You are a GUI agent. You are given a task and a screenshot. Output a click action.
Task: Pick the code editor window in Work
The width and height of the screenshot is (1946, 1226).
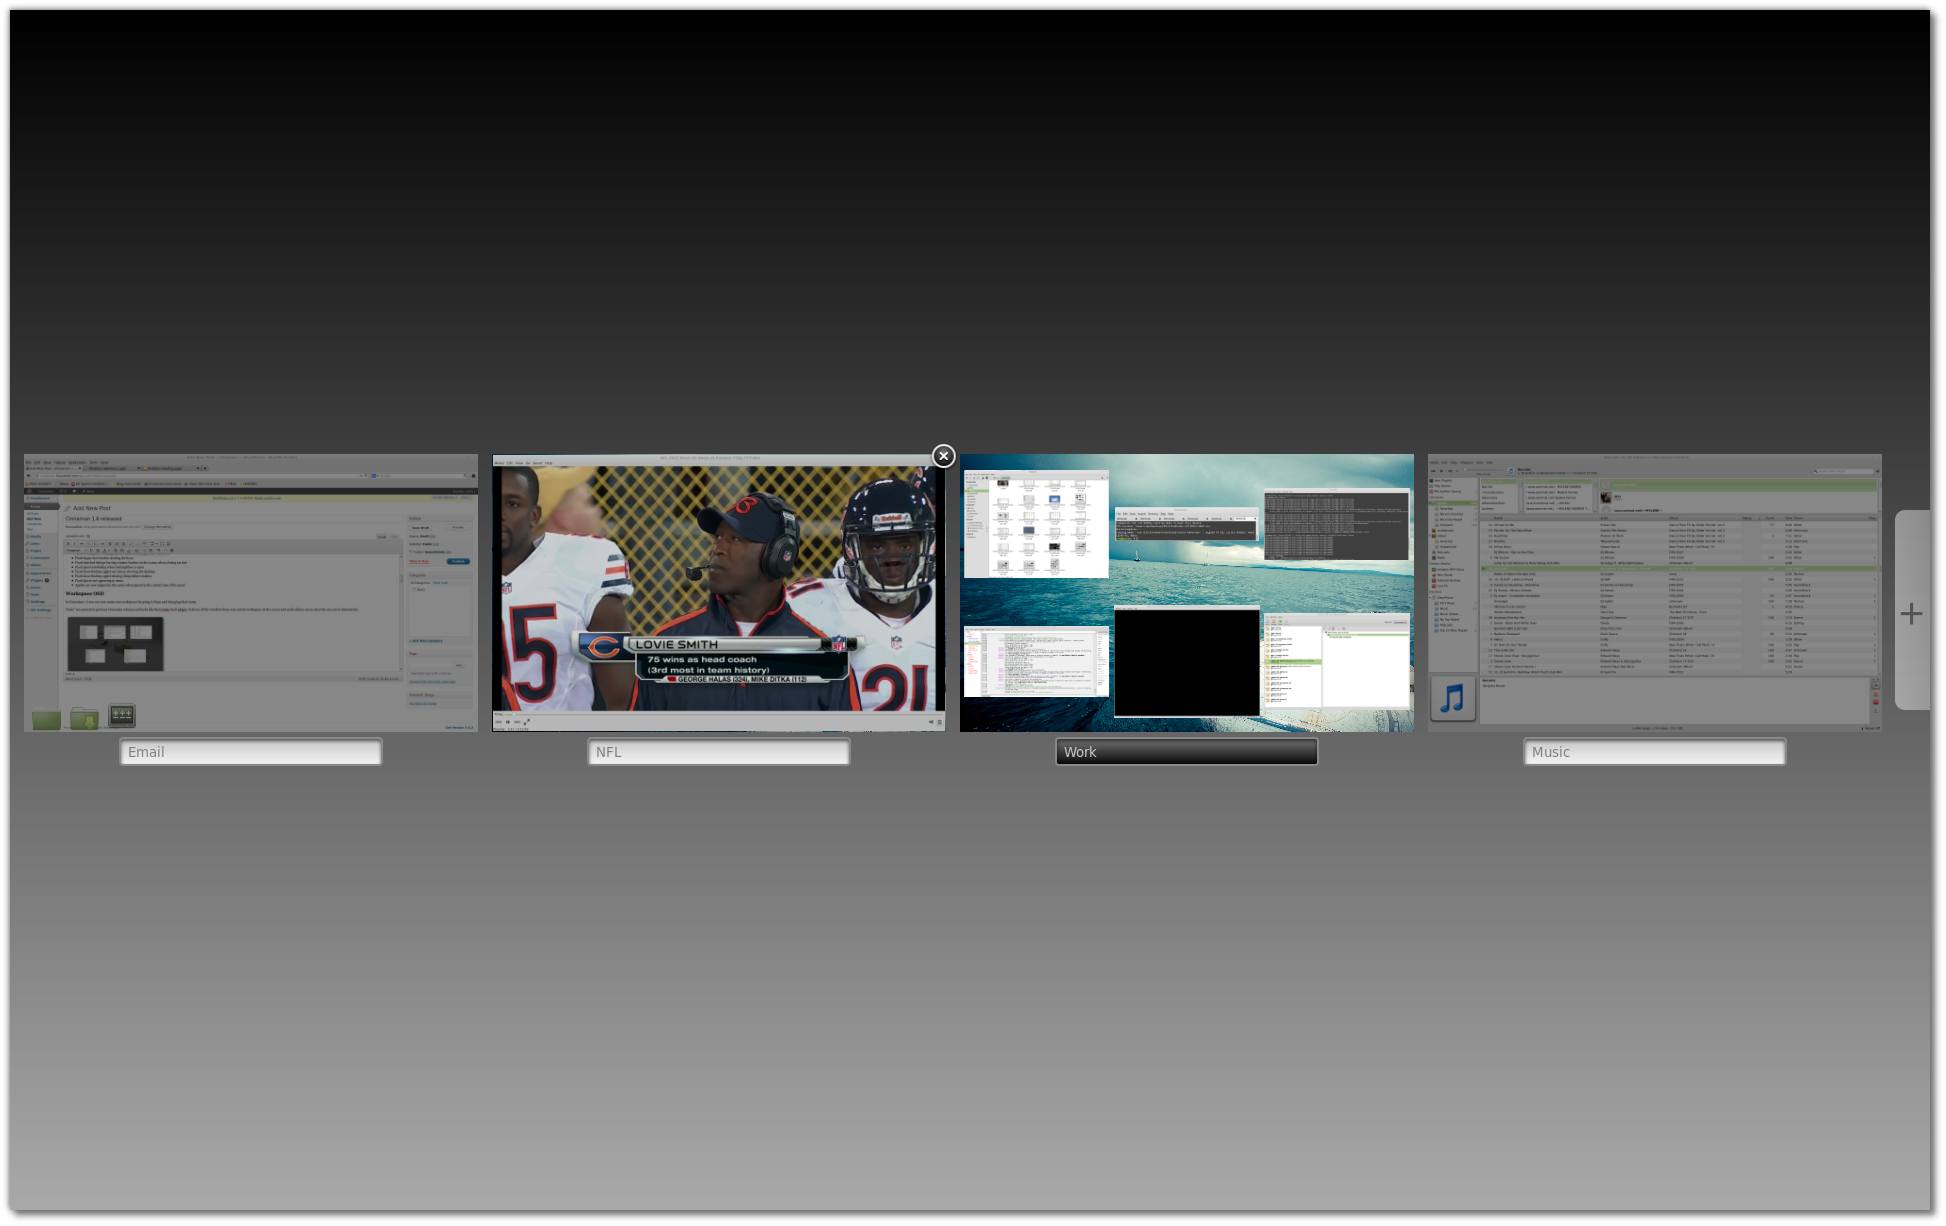click(x=1036, y=662)
